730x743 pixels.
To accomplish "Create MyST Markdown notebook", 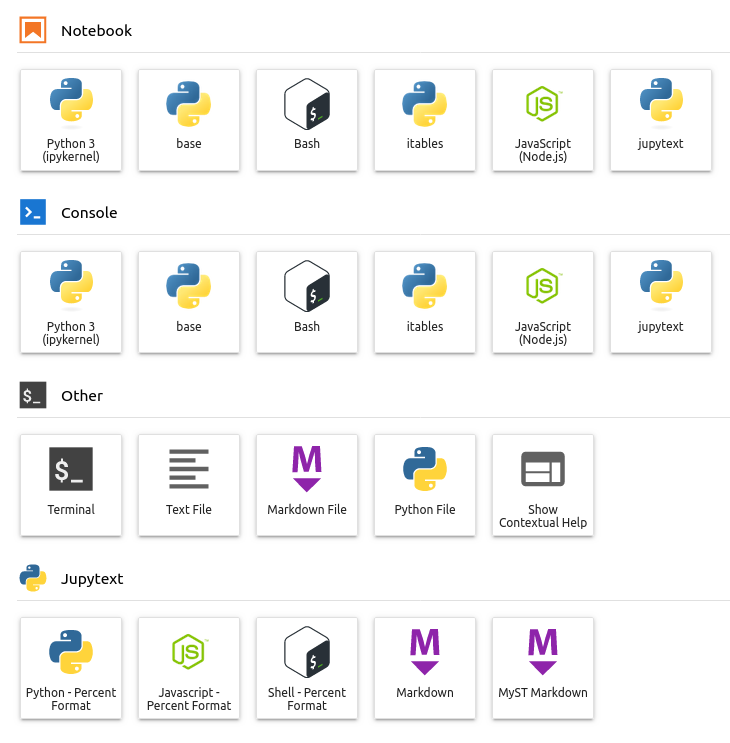I will [x=542, y=668].
